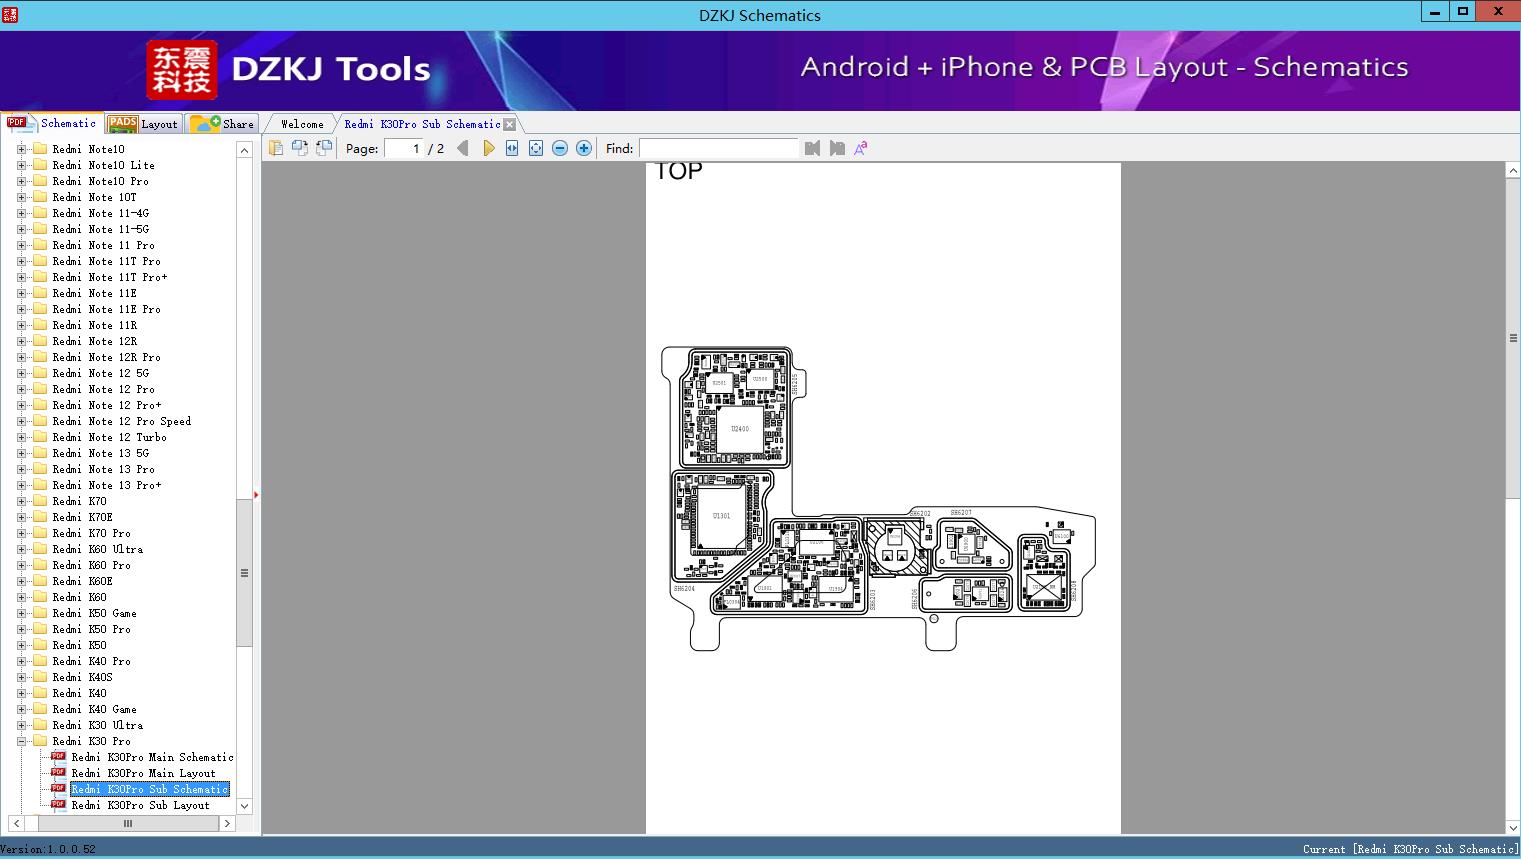1521x859 pixels.
Task: Select the Redmi Note 12R Pro entry
Action: 106,357
